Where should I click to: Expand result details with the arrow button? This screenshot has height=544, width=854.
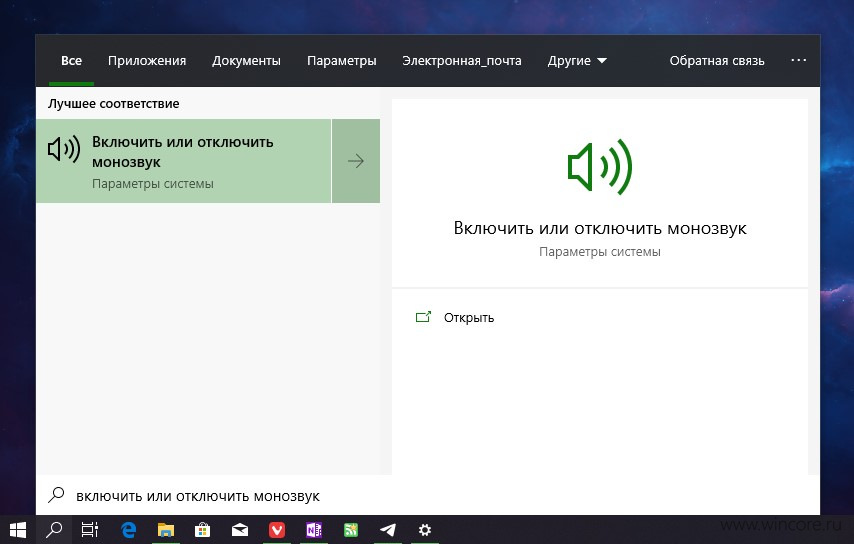pyautogui.click(x=356, y=161)
